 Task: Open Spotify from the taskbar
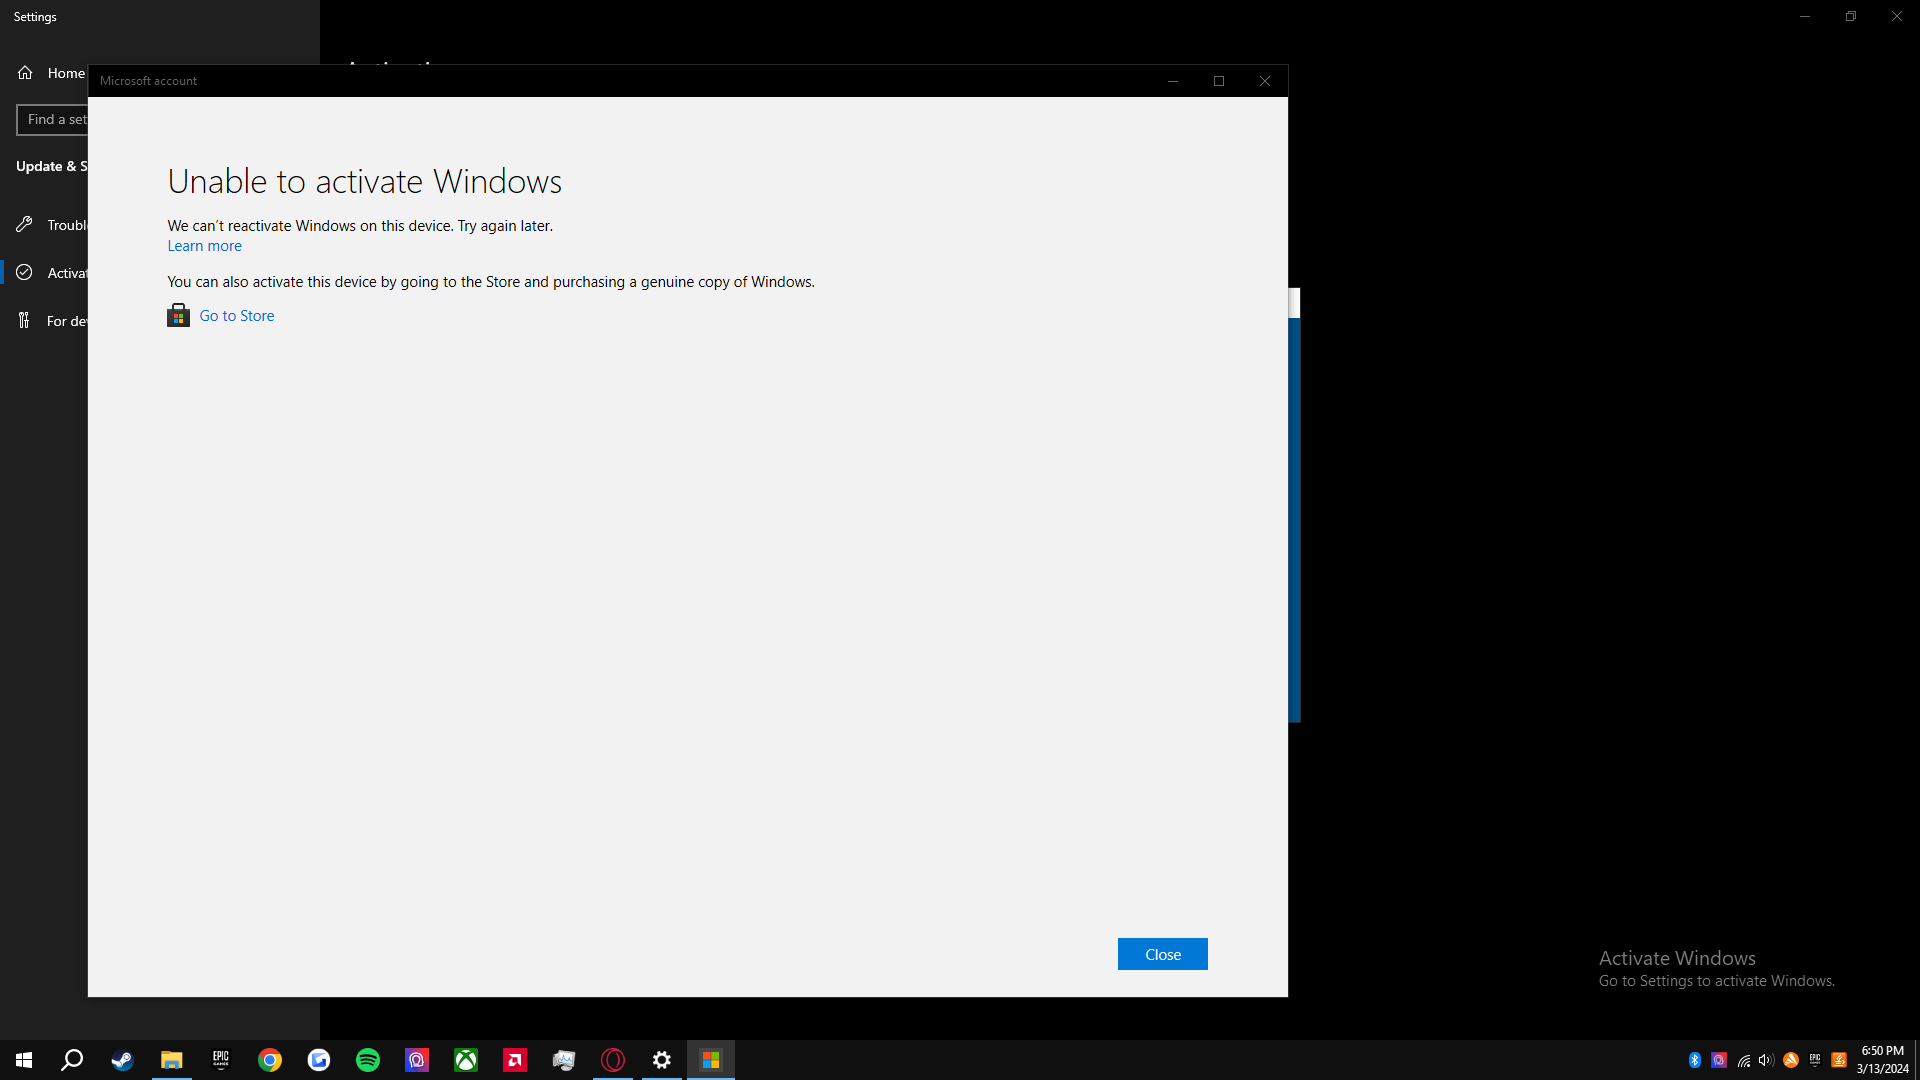(x=368, y=1060)
